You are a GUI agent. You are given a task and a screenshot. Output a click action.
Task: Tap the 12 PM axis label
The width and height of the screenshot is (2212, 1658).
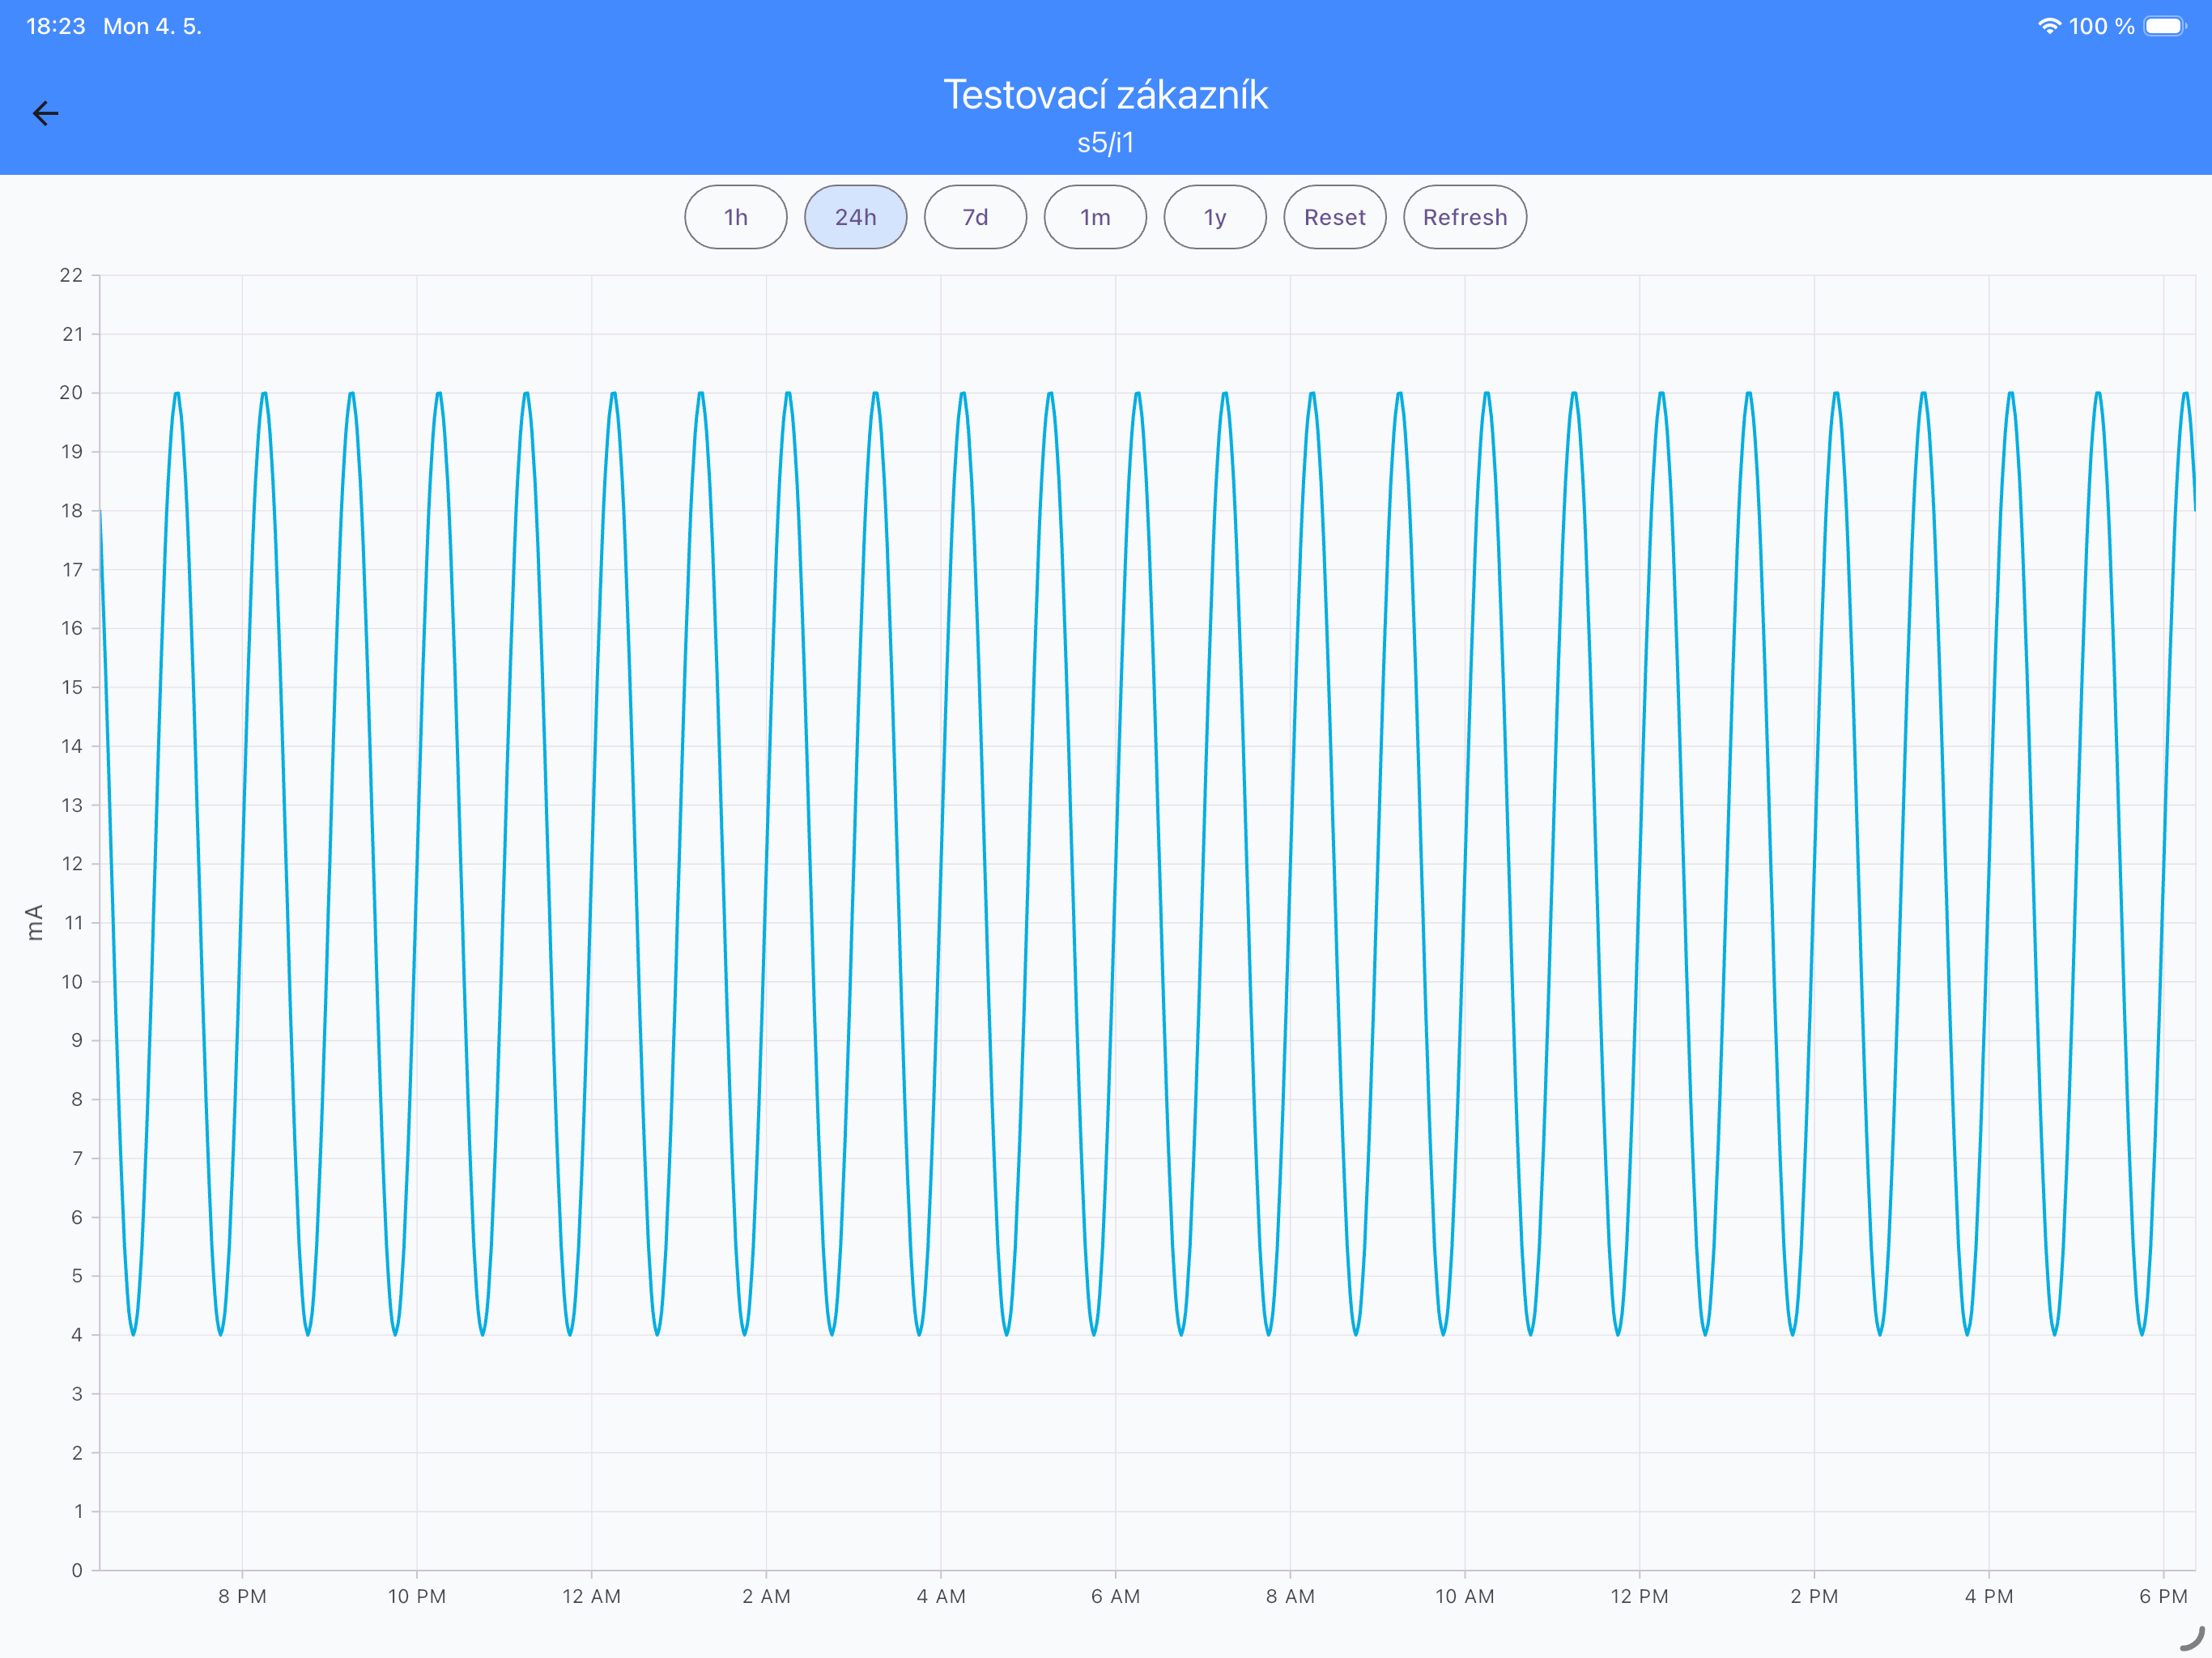[1639, 1596]
